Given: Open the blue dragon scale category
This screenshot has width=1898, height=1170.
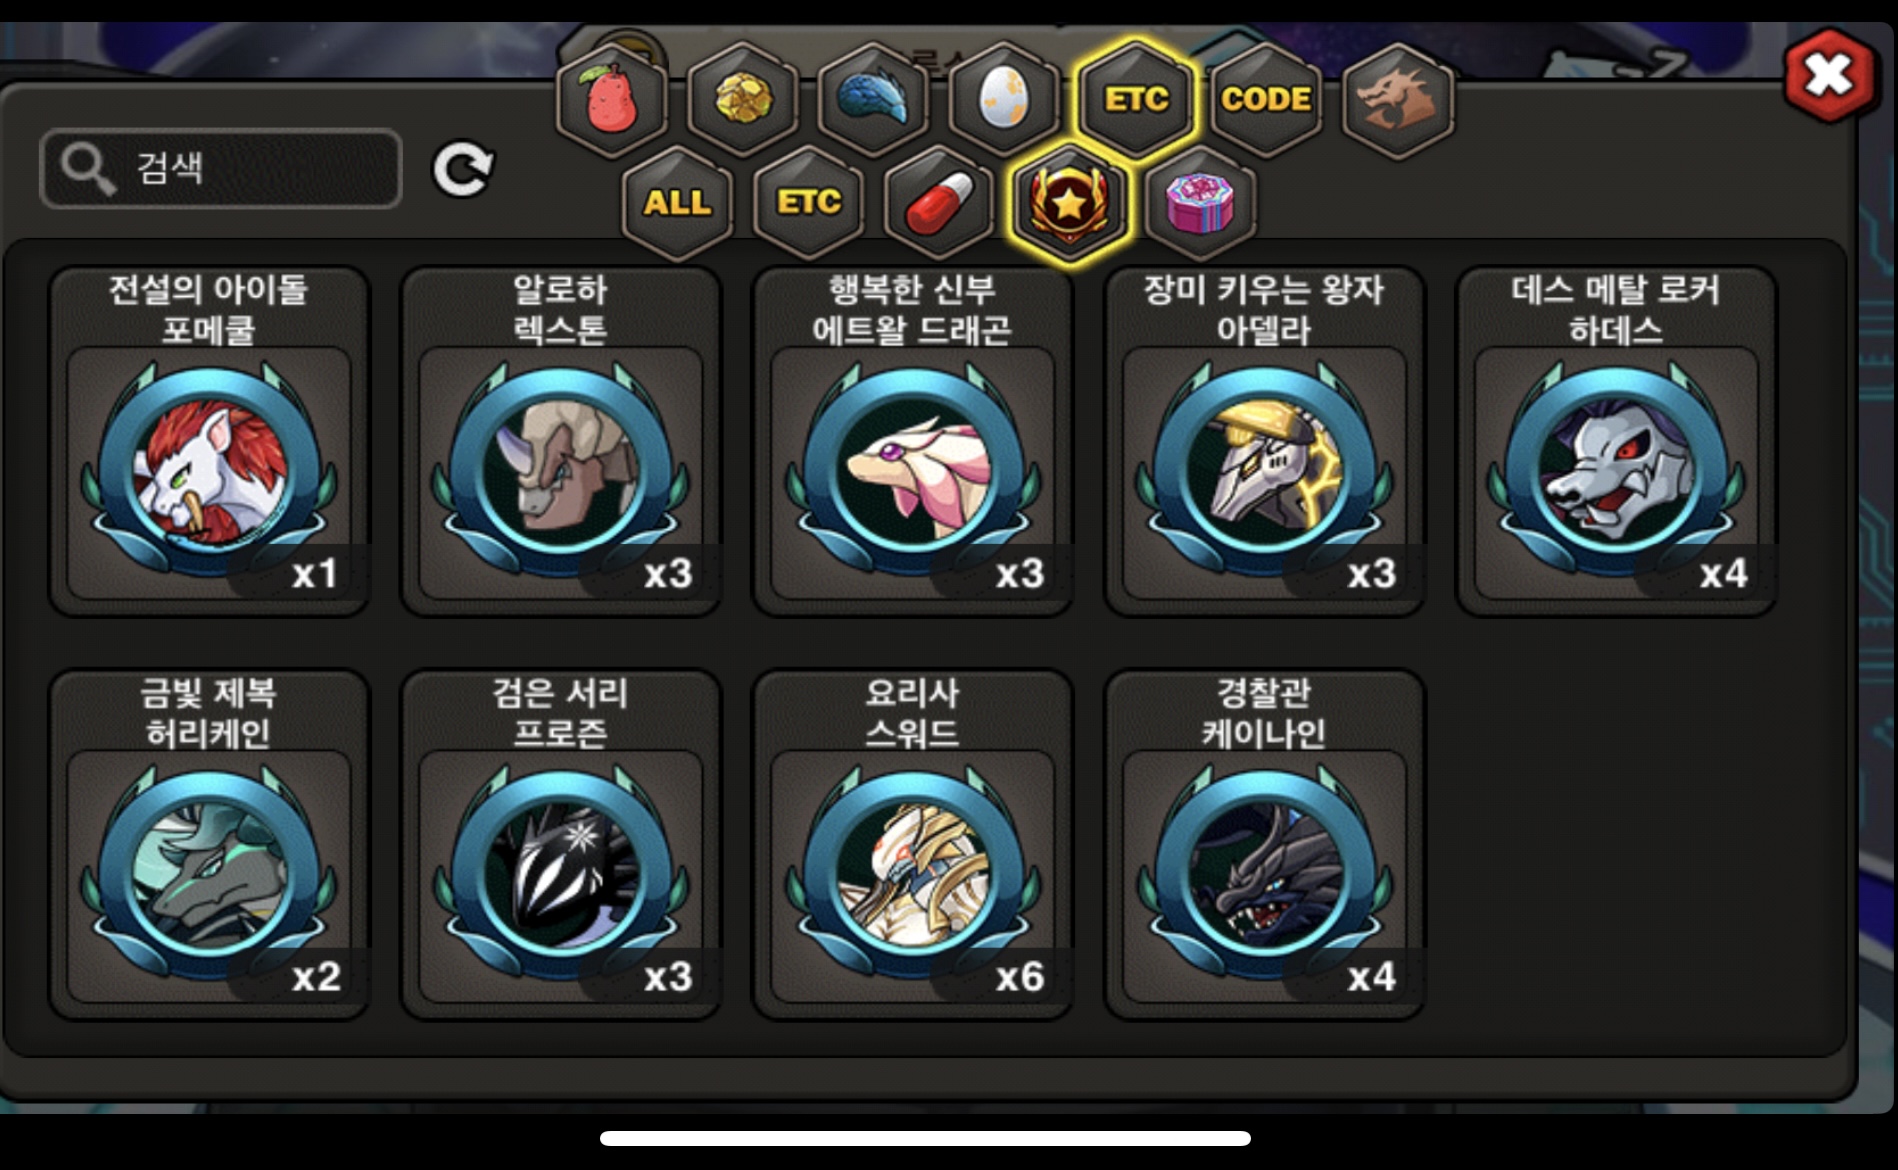Looking at the screenshot, I should pos(872,100).
